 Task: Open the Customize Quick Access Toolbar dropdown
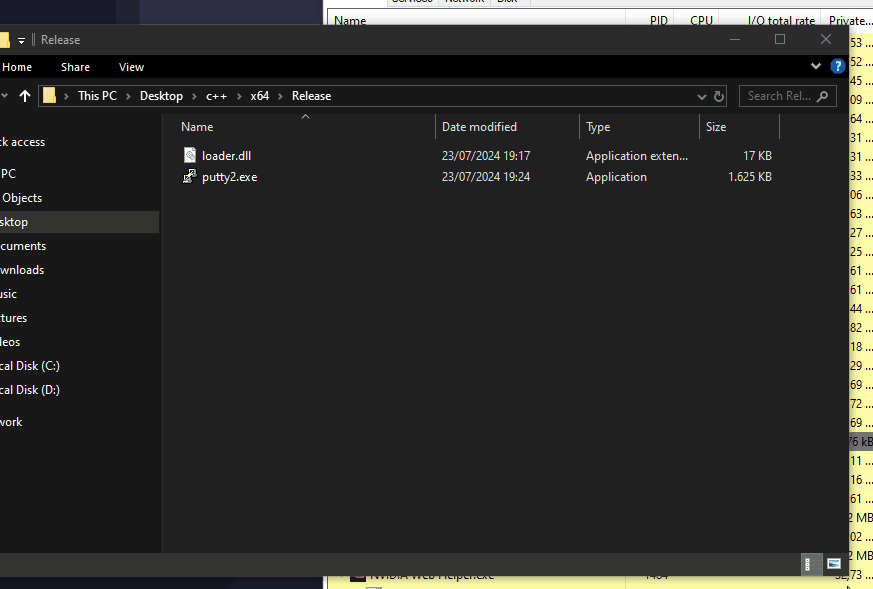coord(21,40)
